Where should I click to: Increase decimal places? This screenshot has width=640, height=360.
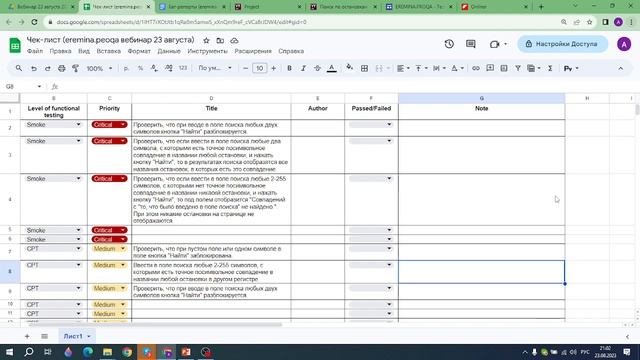[x=169, y=69]
